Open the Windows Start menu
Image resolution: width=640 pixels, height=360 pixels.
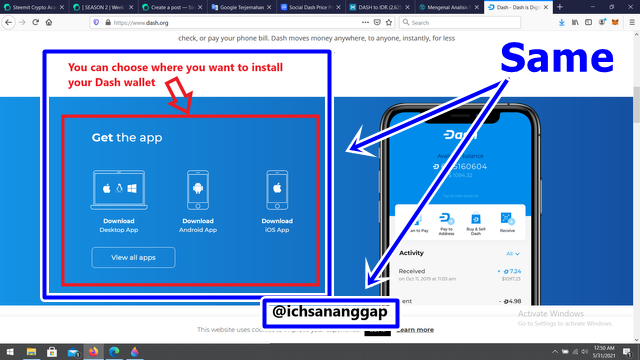coord(10,352)
